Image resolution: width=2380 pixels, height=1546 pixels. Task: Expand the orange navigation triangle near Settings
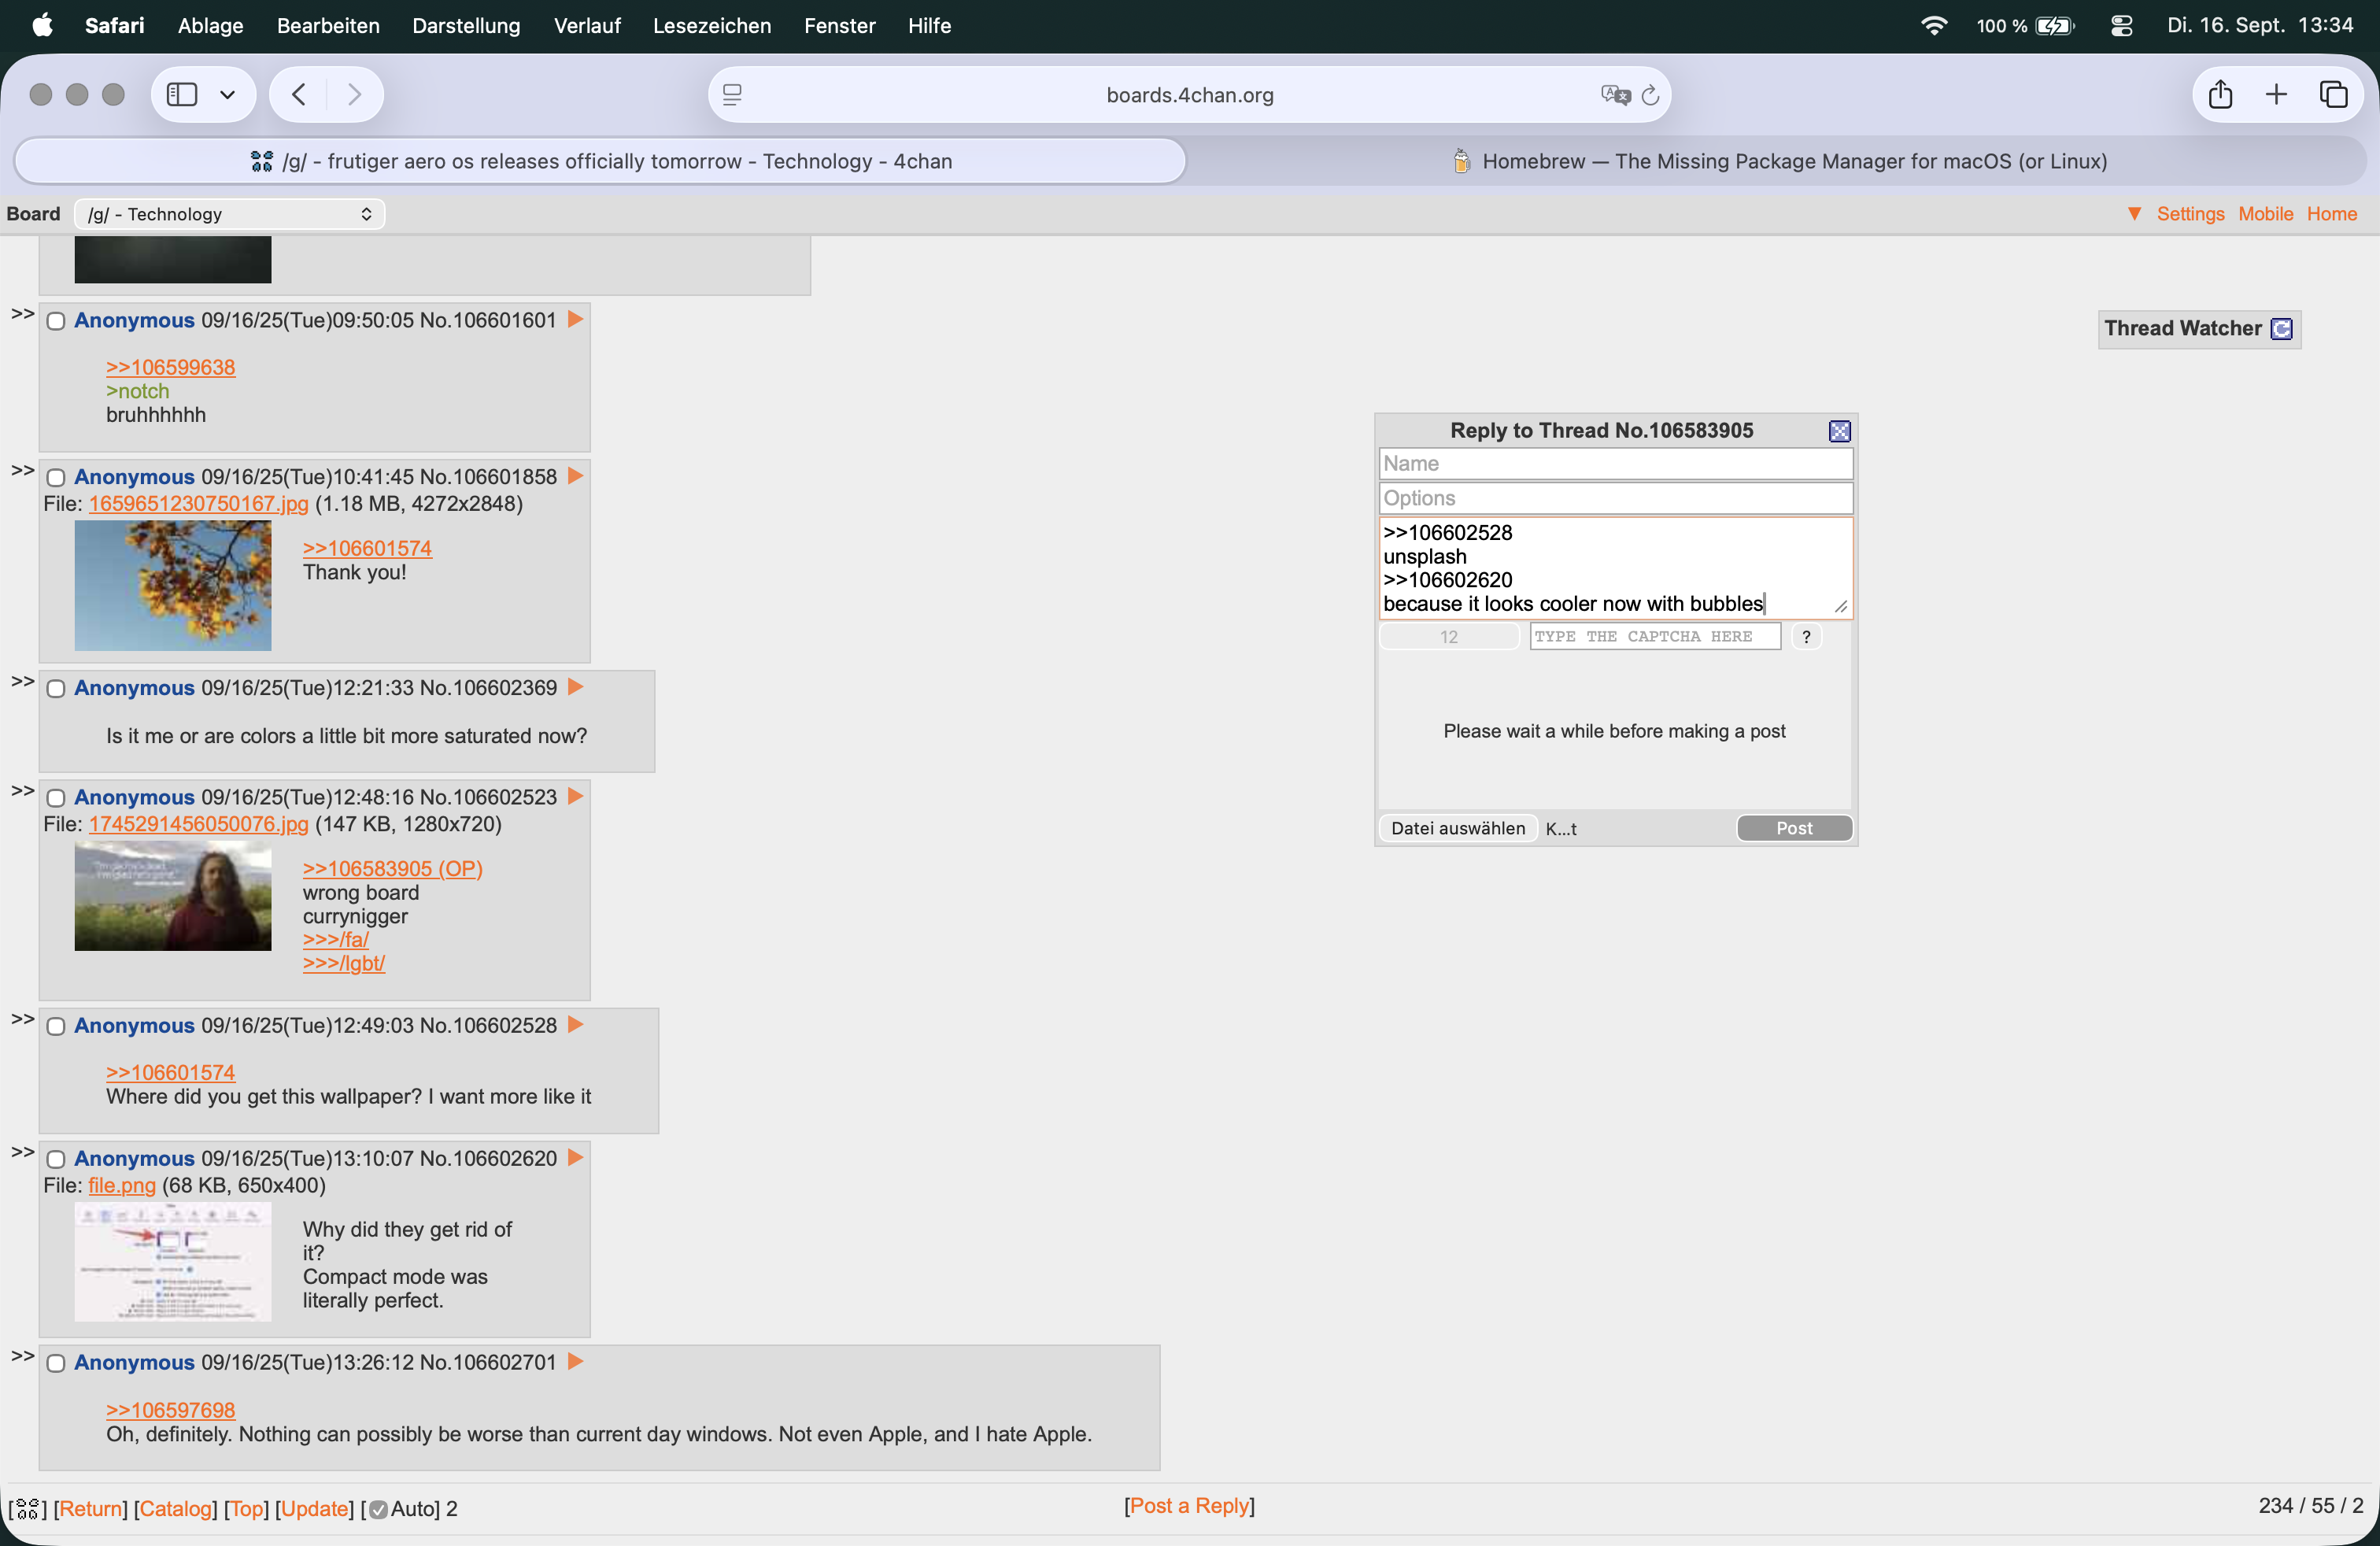tap(2134, 214)
